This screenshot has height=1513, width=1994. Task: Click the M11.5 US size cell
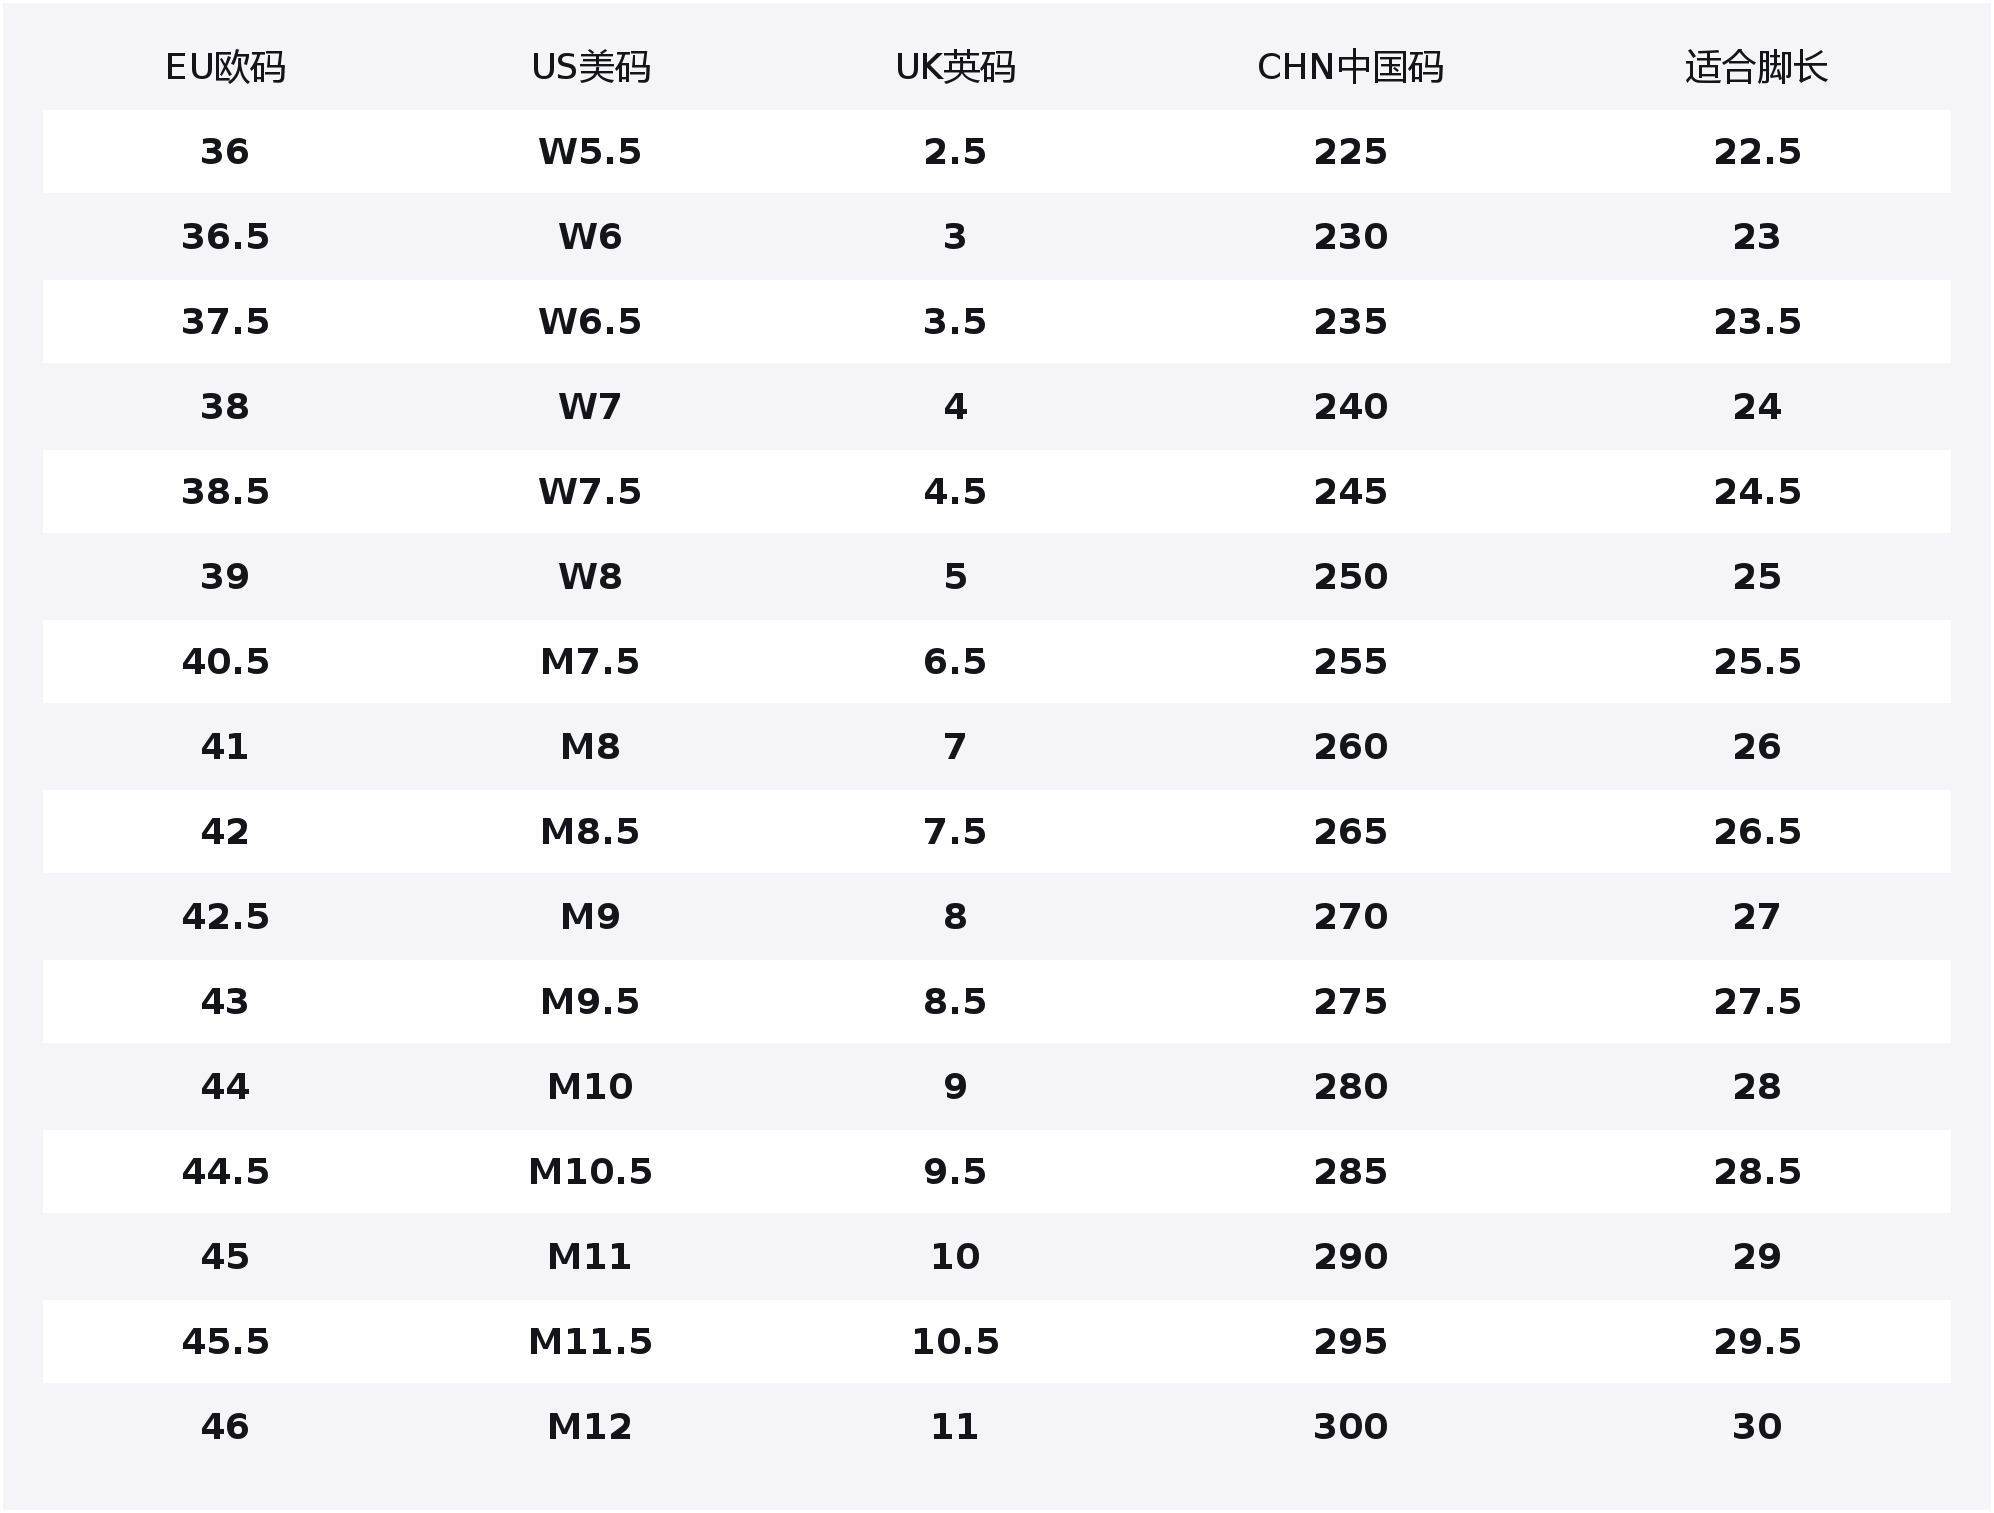(x=590, y=1342)
